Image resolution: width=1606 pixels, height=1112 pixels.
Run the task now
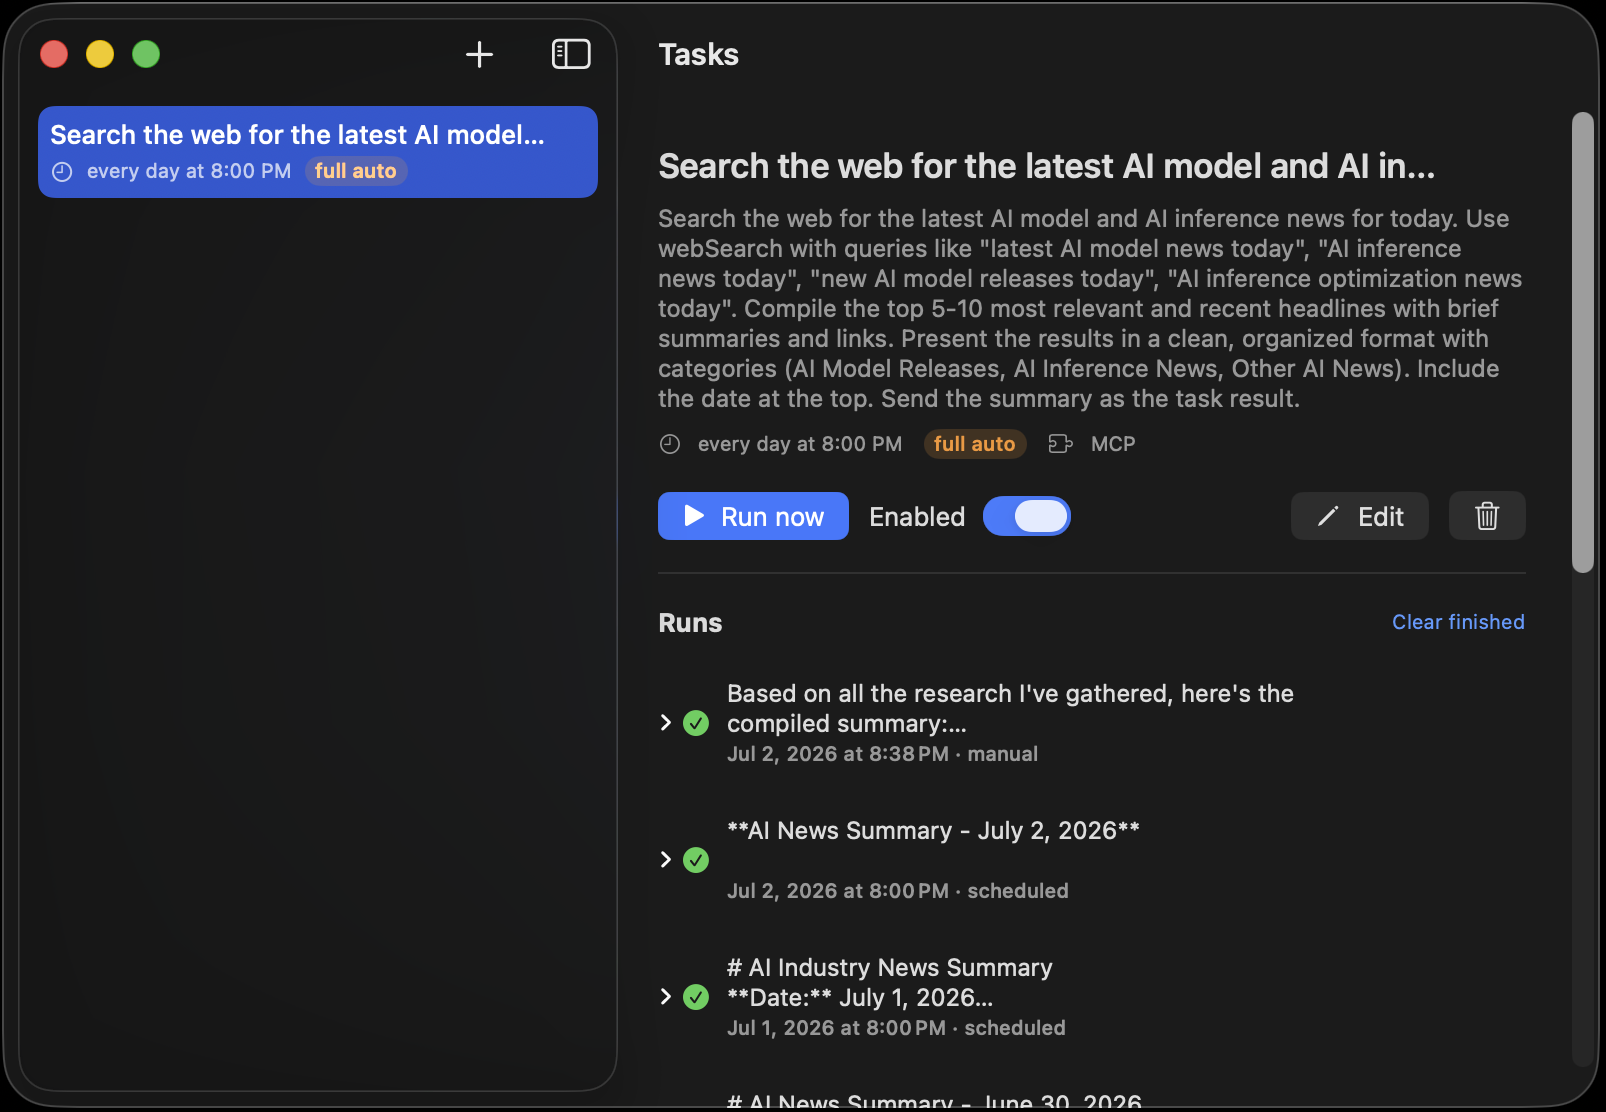point(753,516)
